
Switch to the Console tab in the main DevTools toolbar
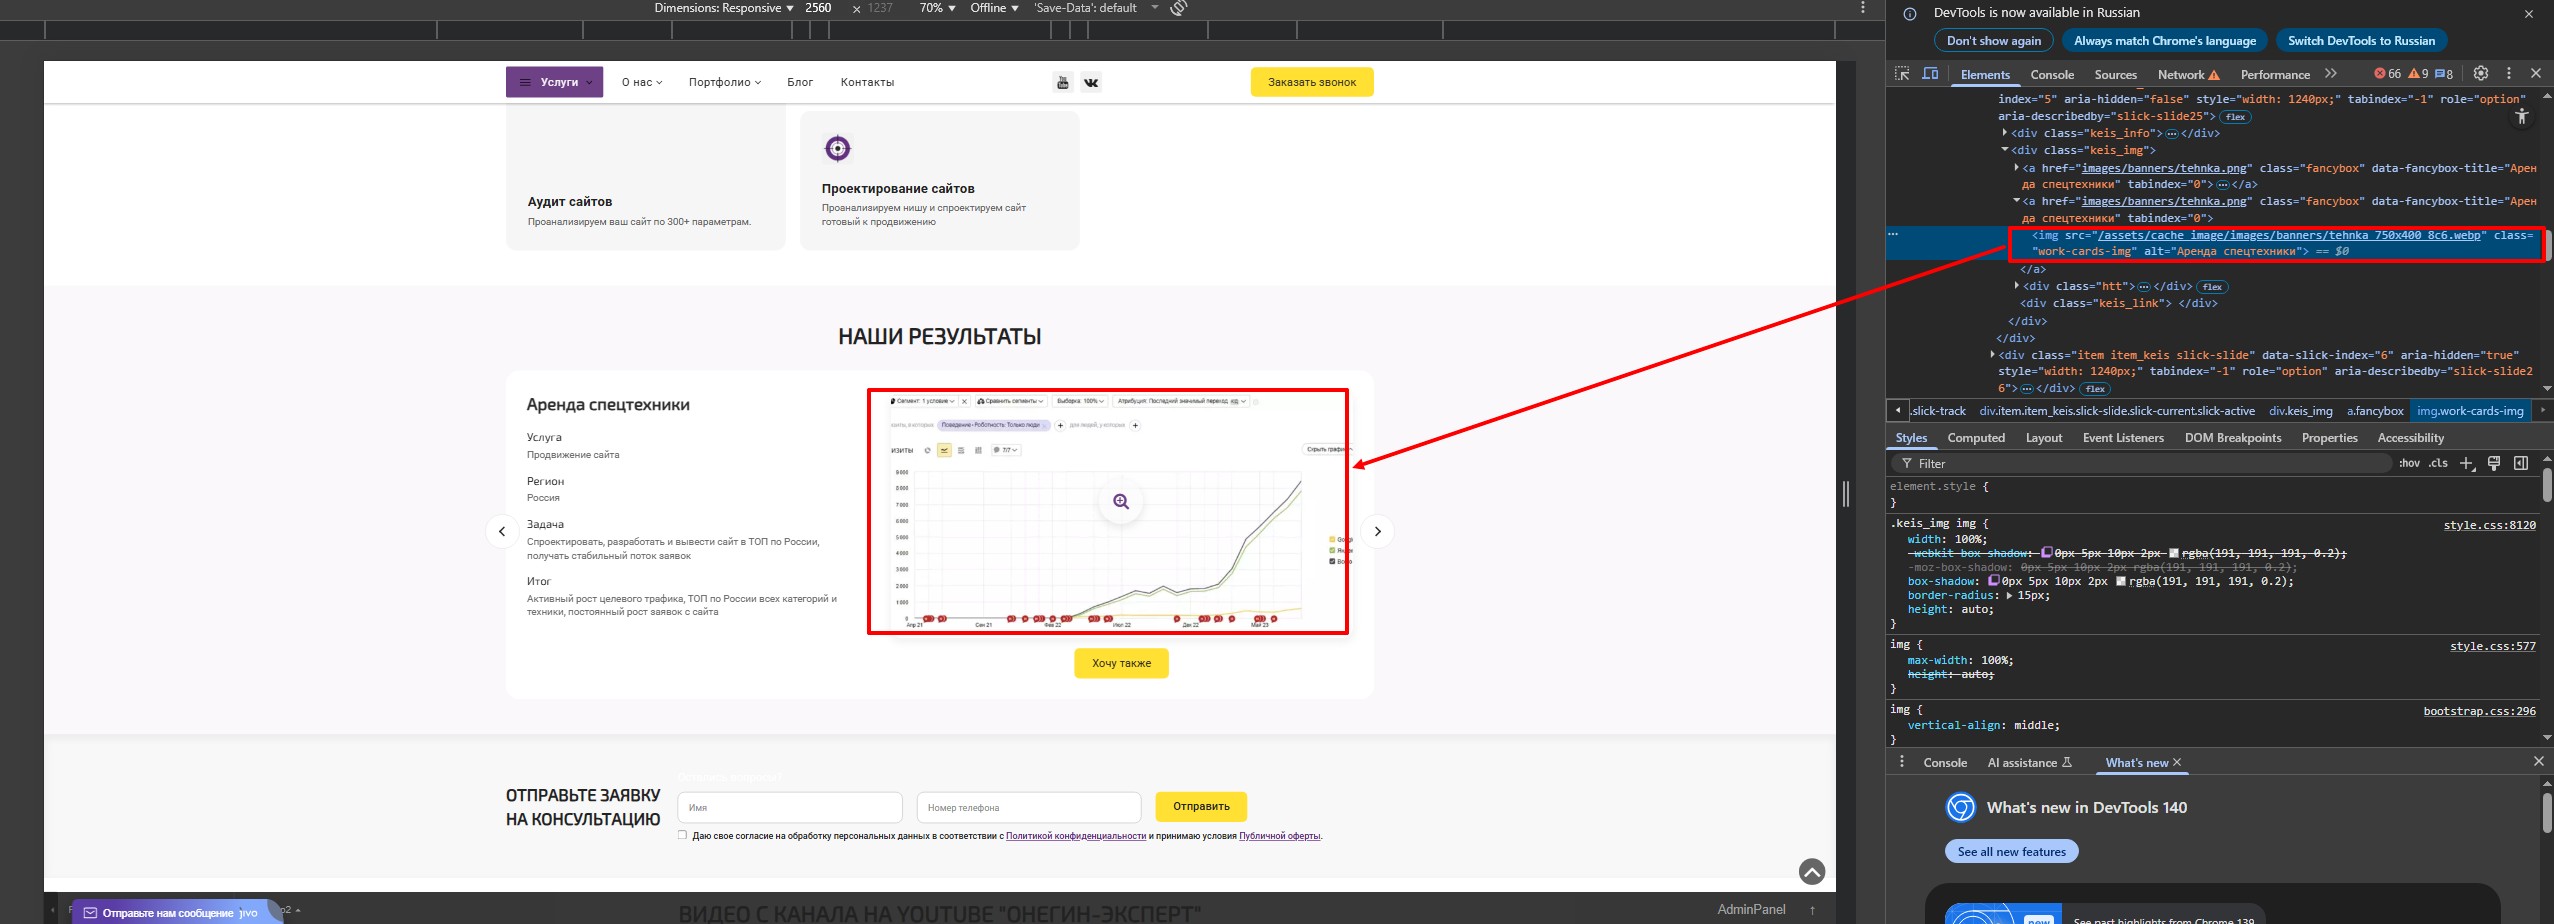click(2052, 75)
